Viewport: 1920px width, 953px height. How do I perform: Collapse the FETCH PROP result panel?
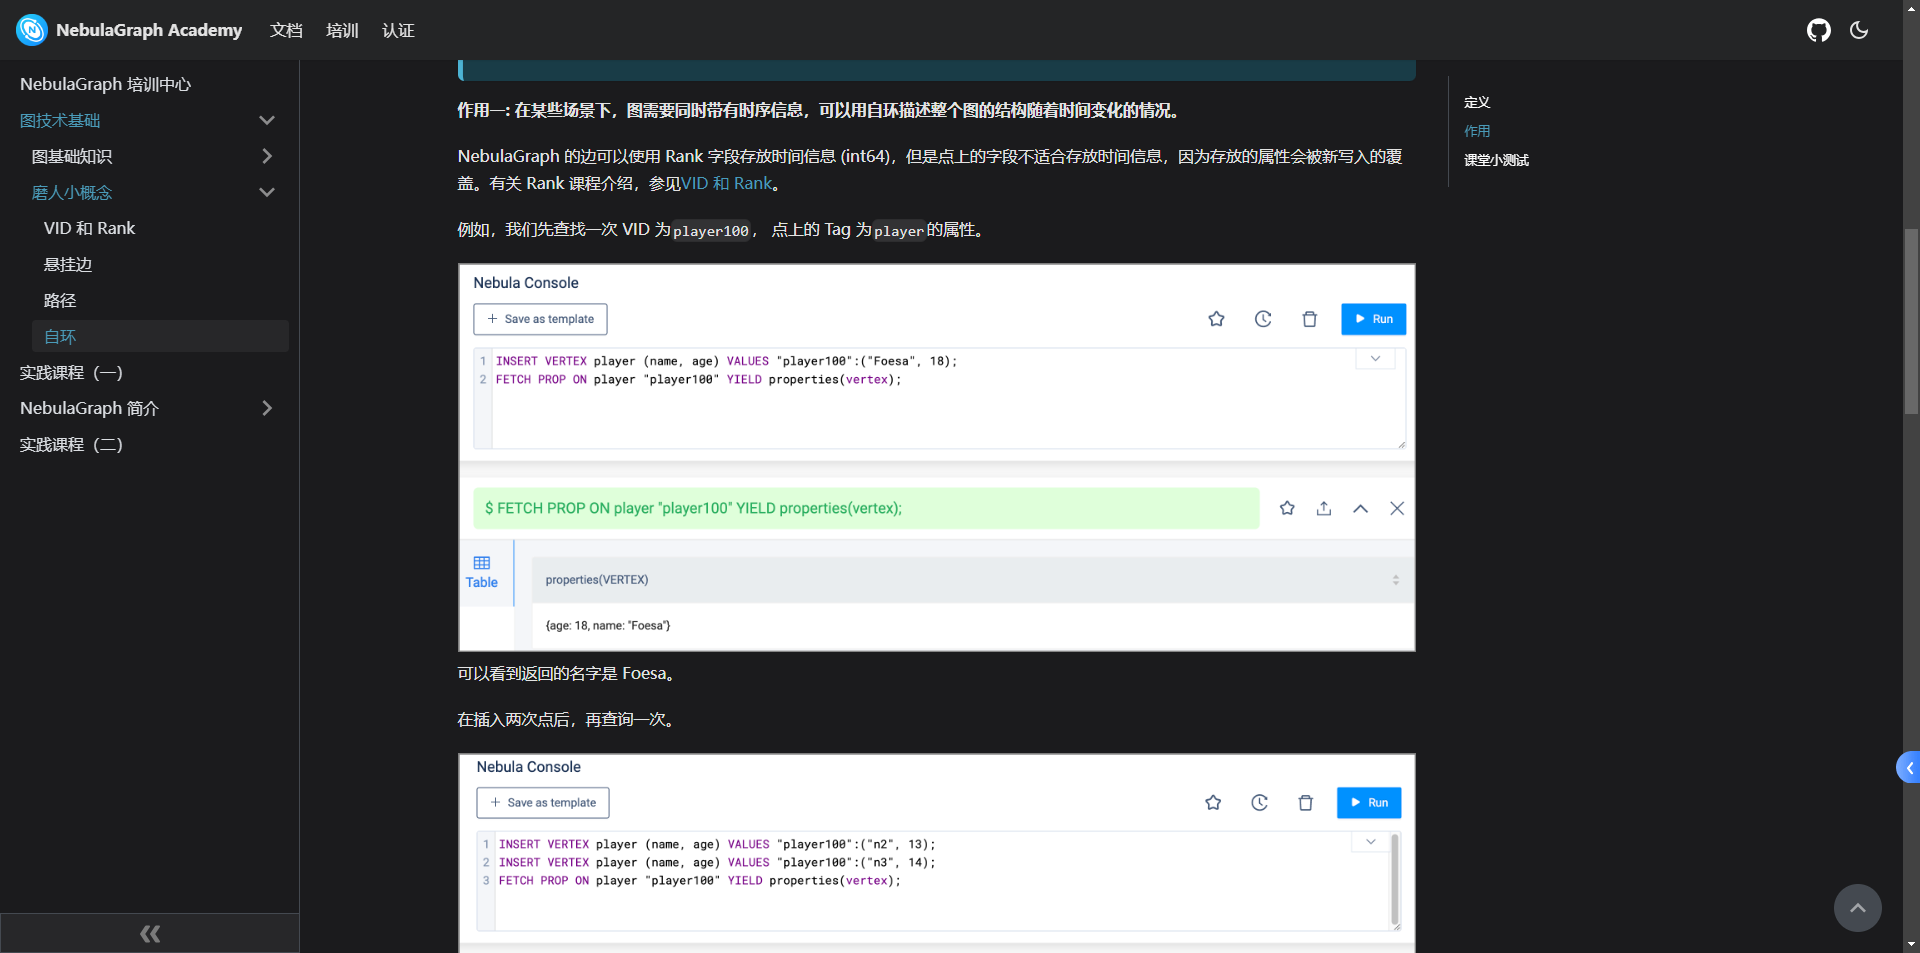[x=1360, y=508]
